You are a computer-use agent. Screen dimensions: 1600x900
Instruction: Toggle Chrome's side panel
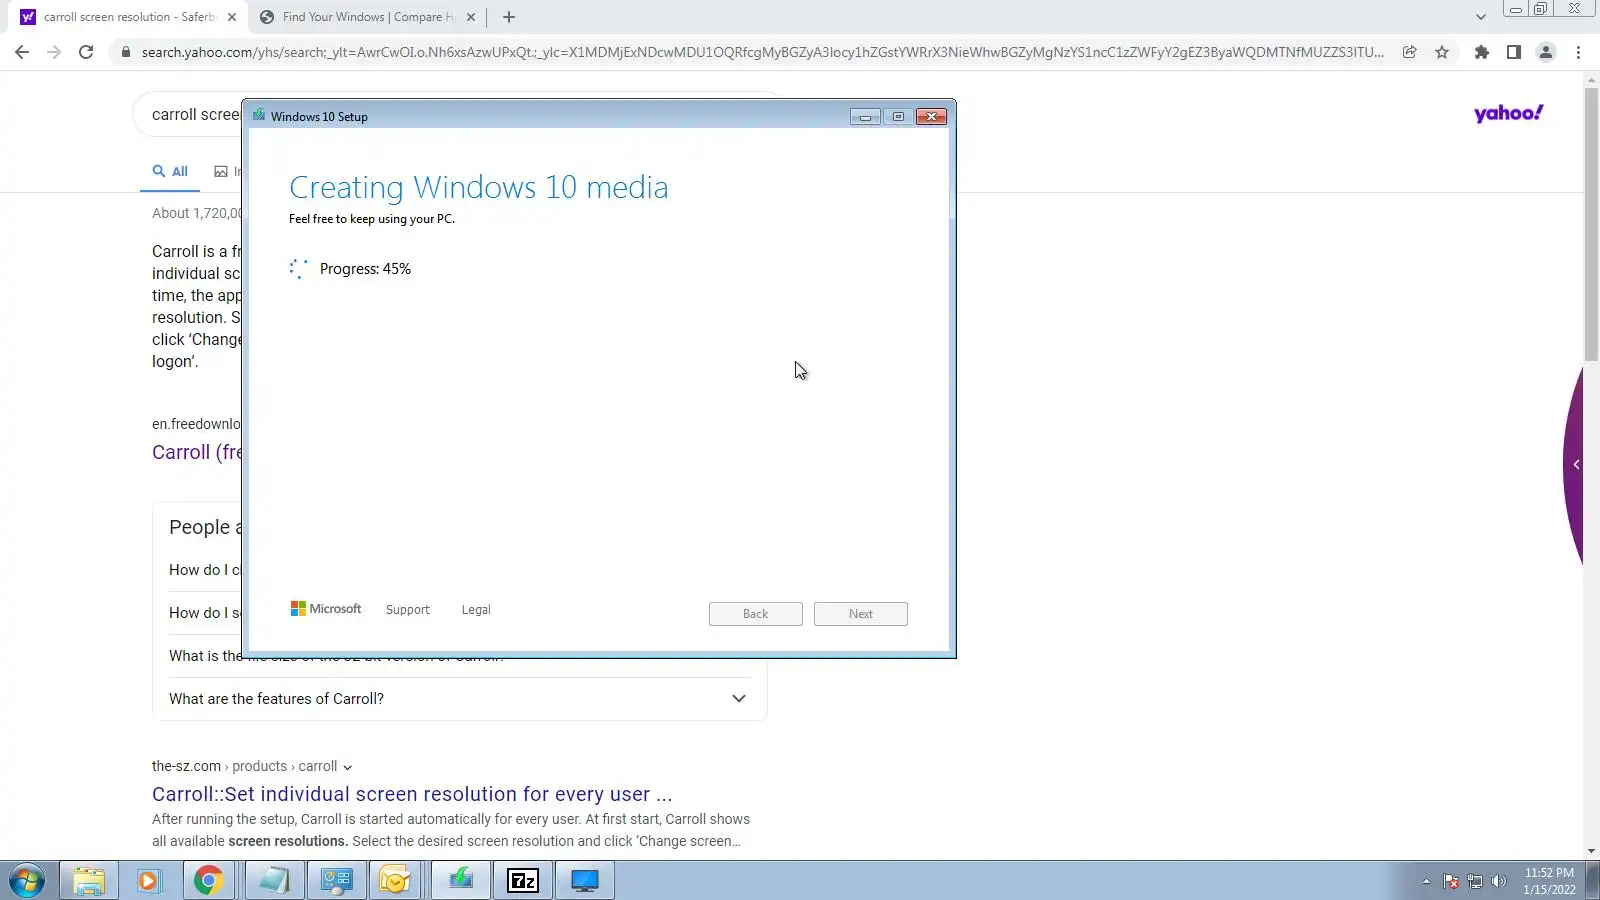coord(1514,52)
